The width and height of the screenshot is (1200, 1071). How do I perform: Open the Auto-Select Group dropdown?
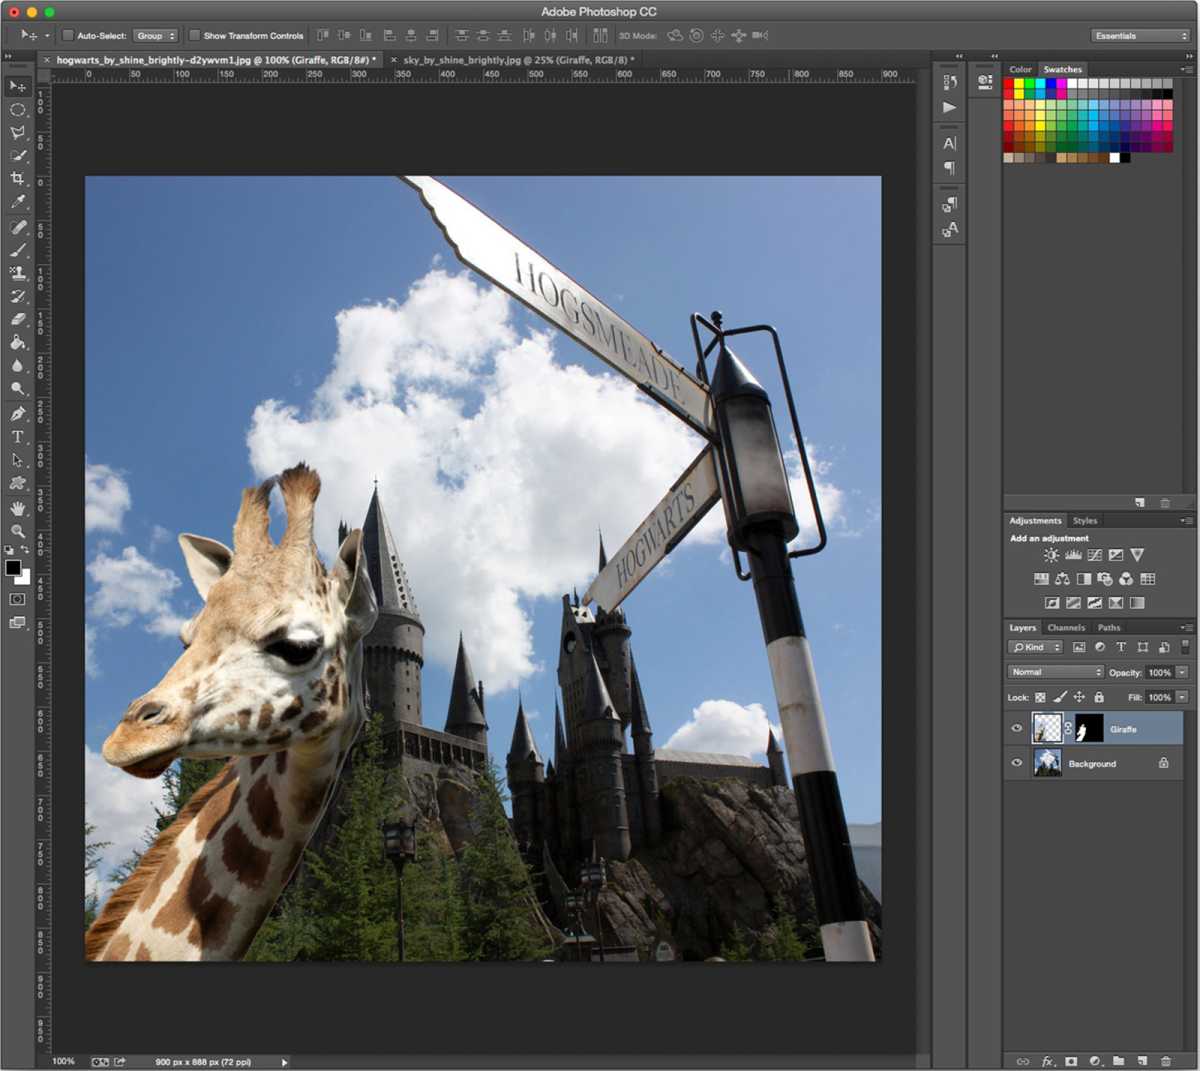(x=155, y=35)
